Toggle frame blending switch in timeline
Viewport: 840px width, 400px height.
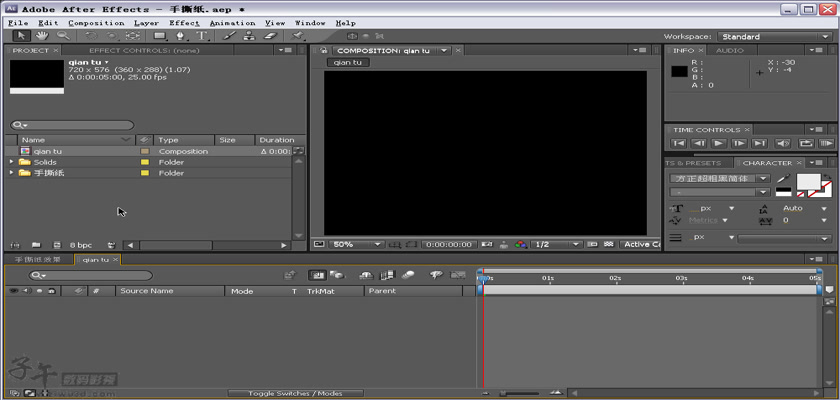coord(387,275)
